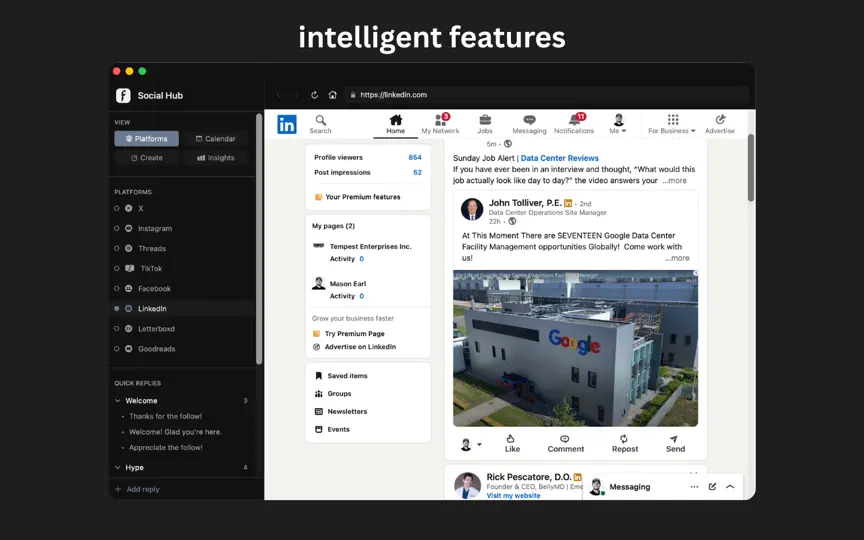This screenshot has height=540, width=864.
Task: Switch to the Insights view tab
Action: point(215,158)
